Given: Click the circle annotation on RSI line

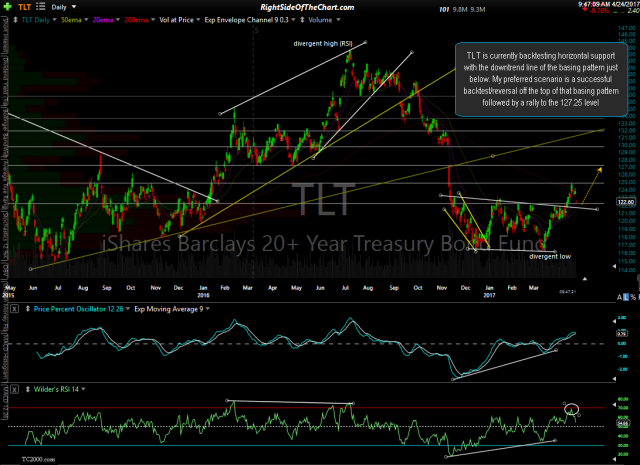Looking at the screenshot, I should click(571, 408).
